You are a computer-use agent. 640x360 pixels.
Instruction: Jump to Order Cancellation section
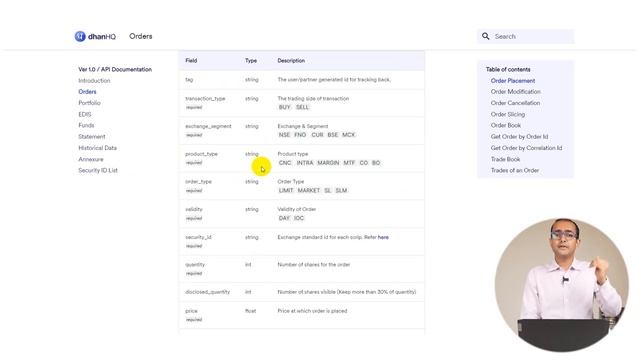(x=515, y=103)
